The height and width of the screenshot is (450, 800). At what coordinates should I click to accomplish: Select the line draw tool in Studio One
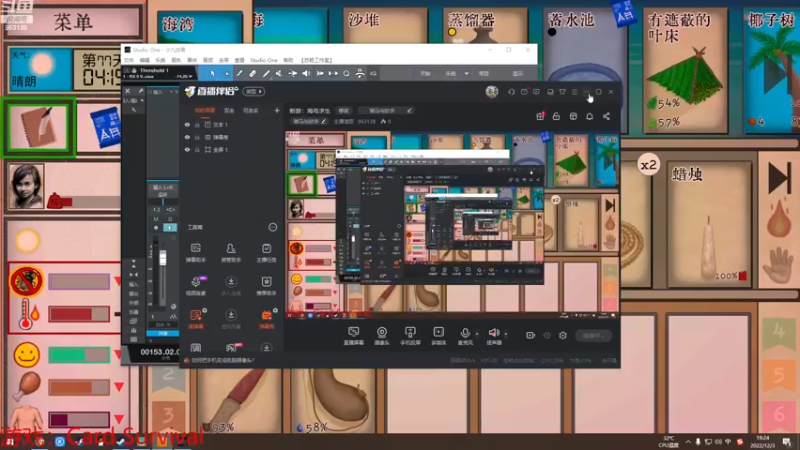pos(266,73)
